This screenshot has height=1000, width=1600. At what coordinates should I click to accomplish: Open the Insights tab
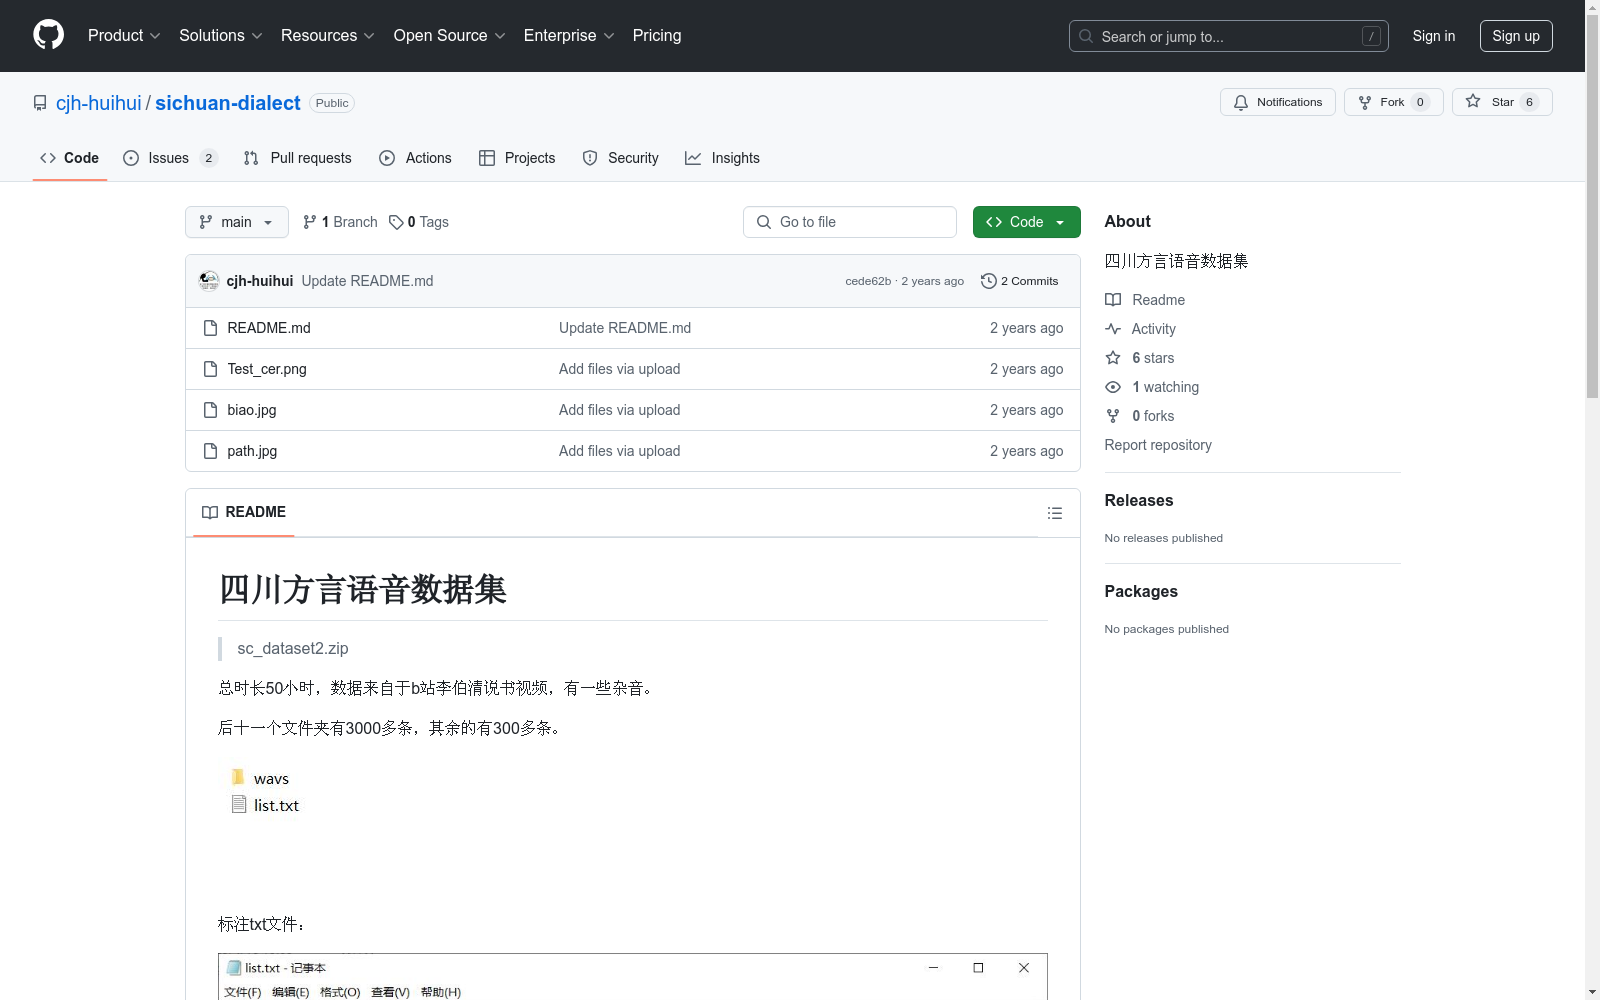tap(722, 158)
